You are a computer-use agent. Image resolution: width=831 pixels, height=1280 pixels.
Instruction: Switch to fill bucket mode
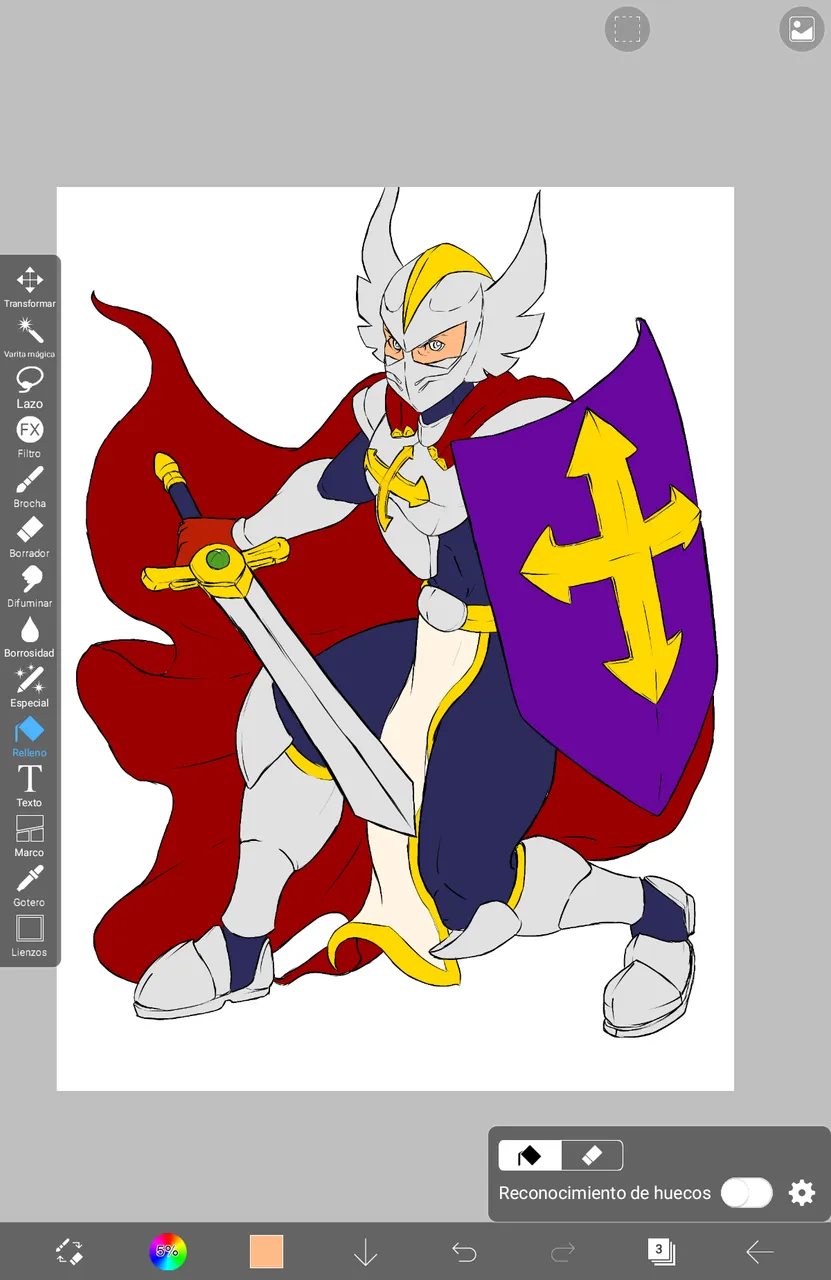(x=530, y=1156)
